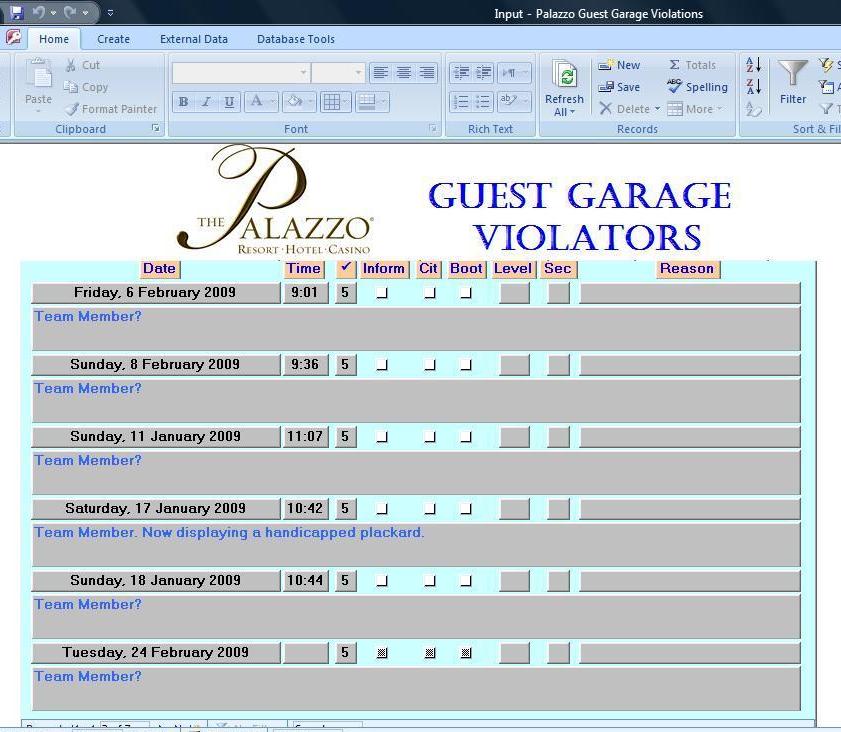Viewport: 841px width, 732px height.
Task: Click the empty Time field for Tuesday, 24 February 2009
Action: point(306,653)
